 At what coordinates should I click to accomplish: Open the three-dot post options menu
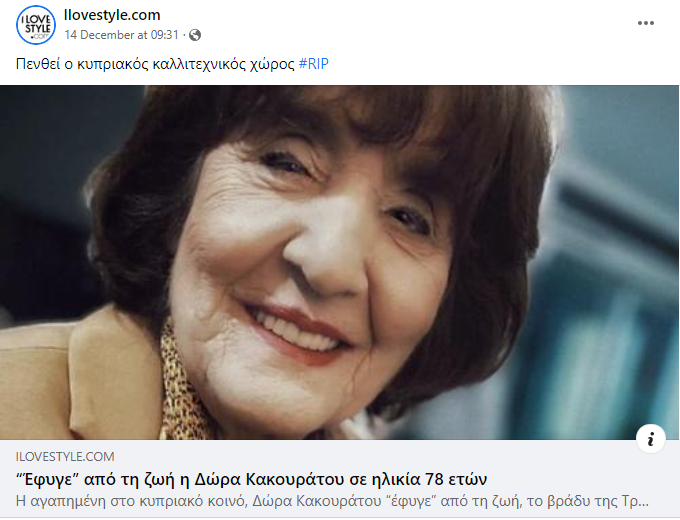pos(645,23)
